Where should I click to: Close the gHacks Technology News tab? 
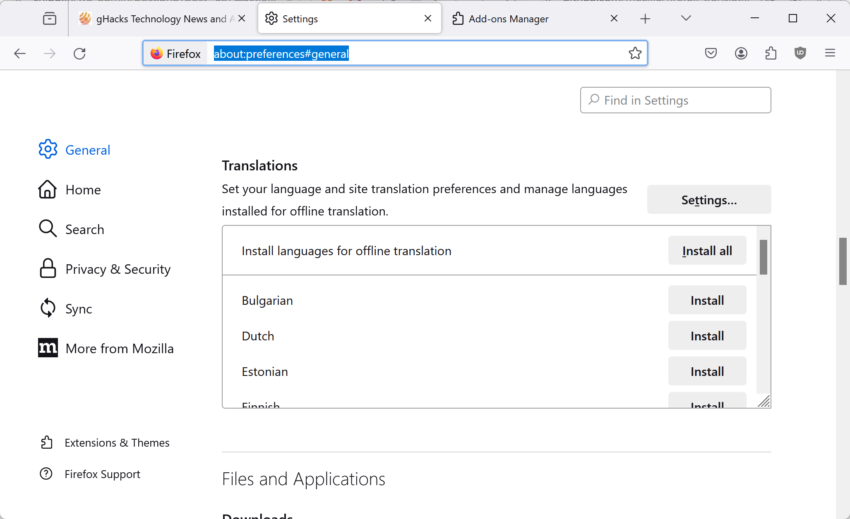coord(242,18)
